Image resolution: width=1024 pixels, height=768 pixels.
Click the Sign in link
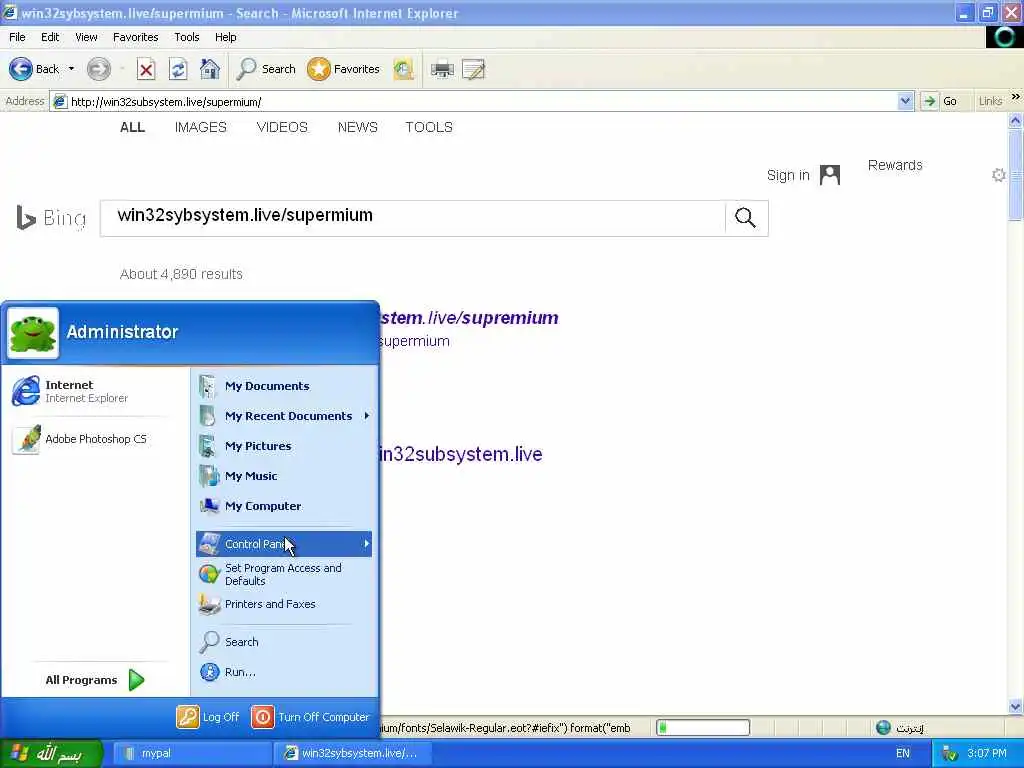788,175
